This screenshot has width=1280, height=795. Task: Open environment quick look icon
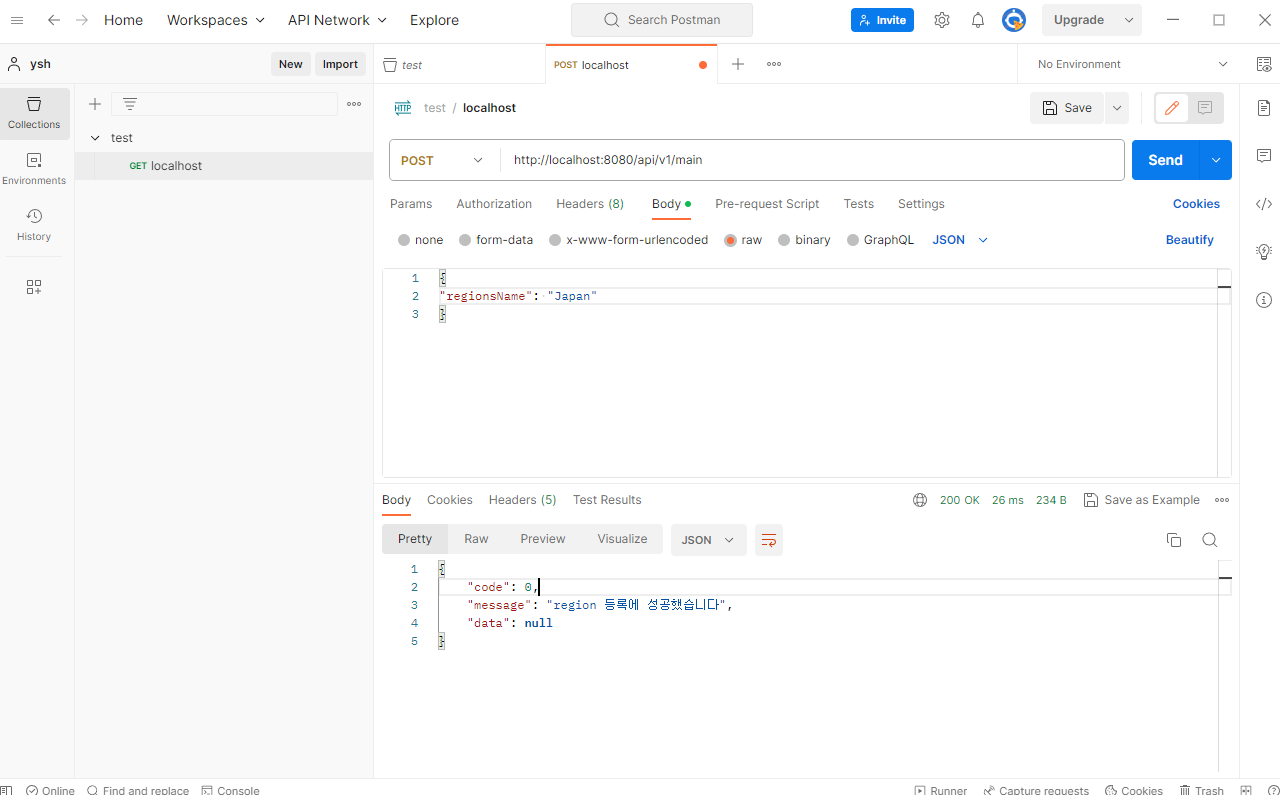(x=1264, y=64)
